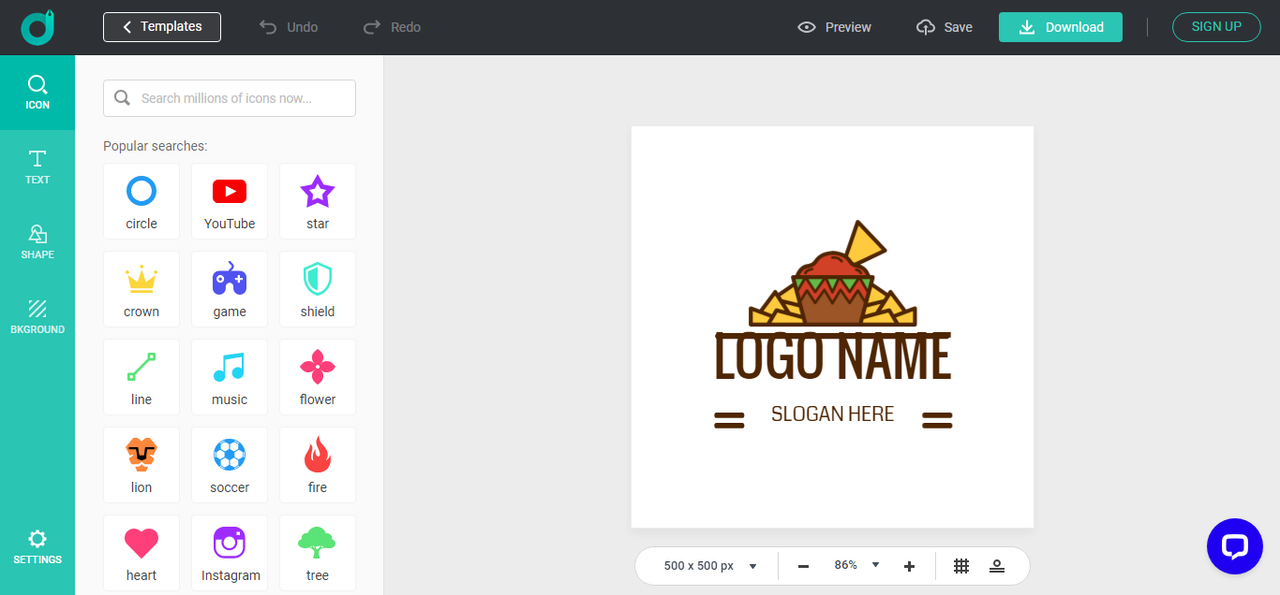Toggle the canvas grid
Viewport: 1280px width, 595px height.
click(961, 566)
